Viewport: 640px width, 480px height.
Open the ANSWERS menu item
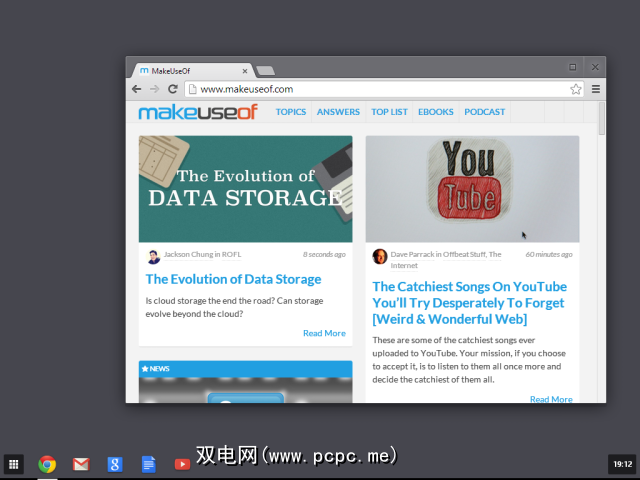338,112
